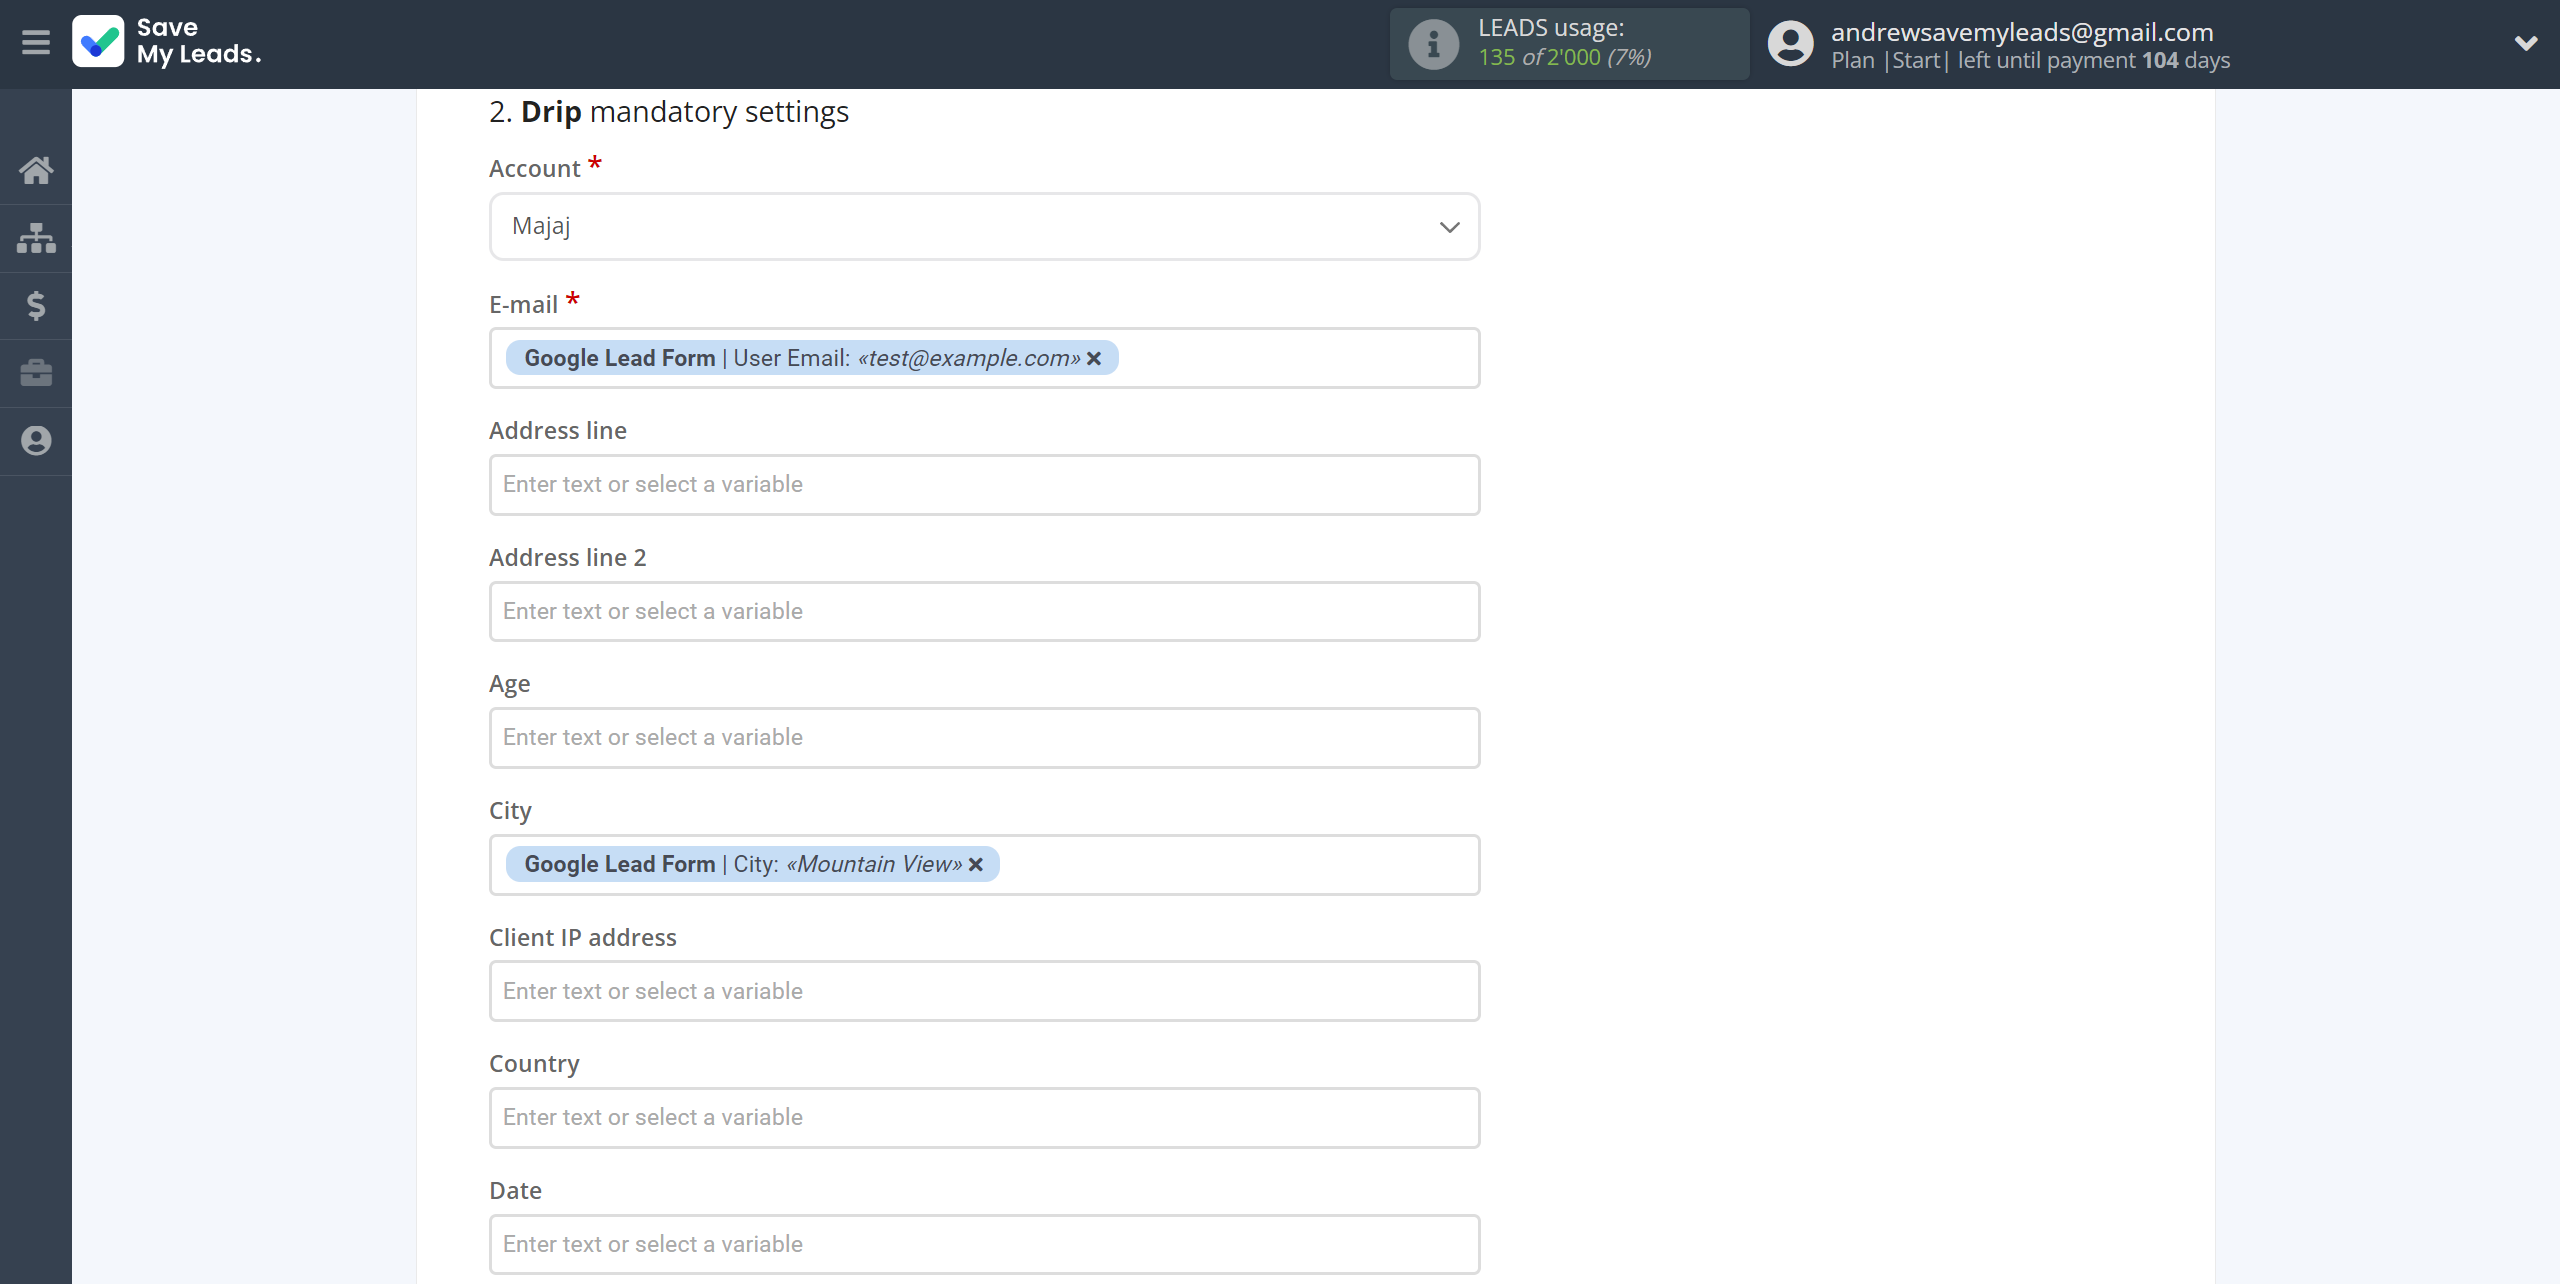2560x1284 pixels.
Task: Remove the City Mountain View variable tag
Action: [x=976, y=864]
